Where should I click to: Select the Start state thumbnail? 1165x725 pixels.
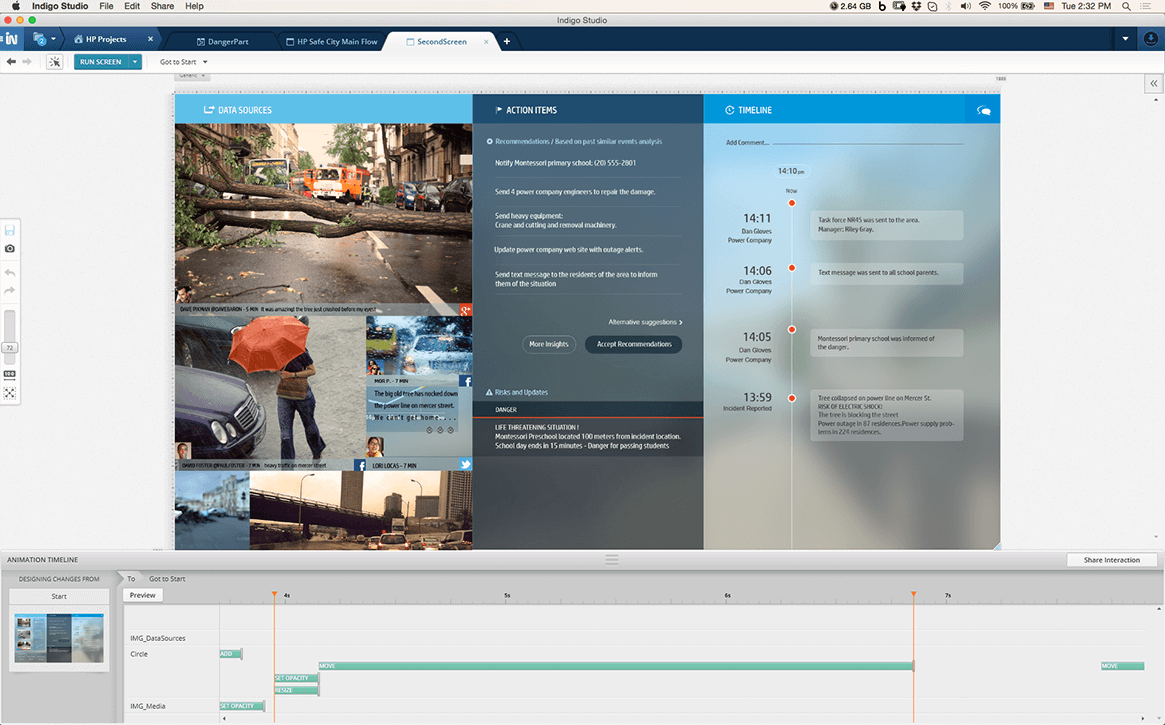coord(59,640)
